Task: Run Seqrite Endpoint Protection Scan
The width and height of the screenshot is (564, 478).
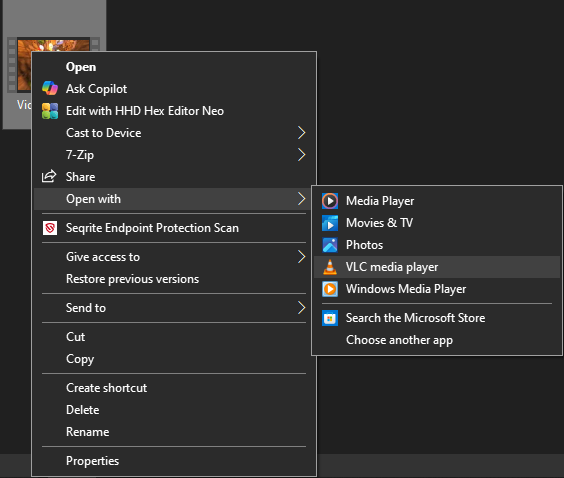Action: point(174,228)
